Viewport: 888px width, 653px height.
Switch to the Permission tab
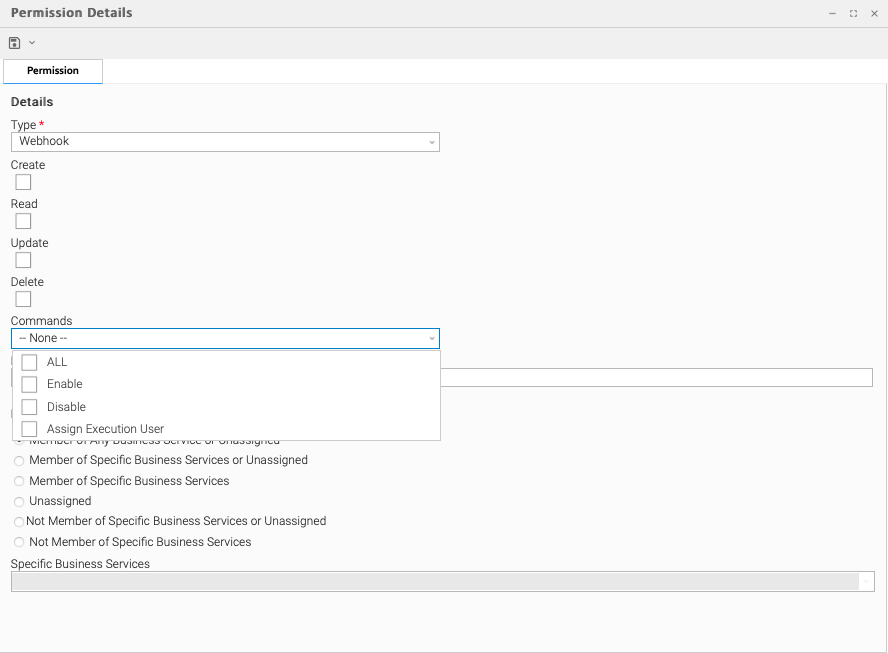click(53, 71)
